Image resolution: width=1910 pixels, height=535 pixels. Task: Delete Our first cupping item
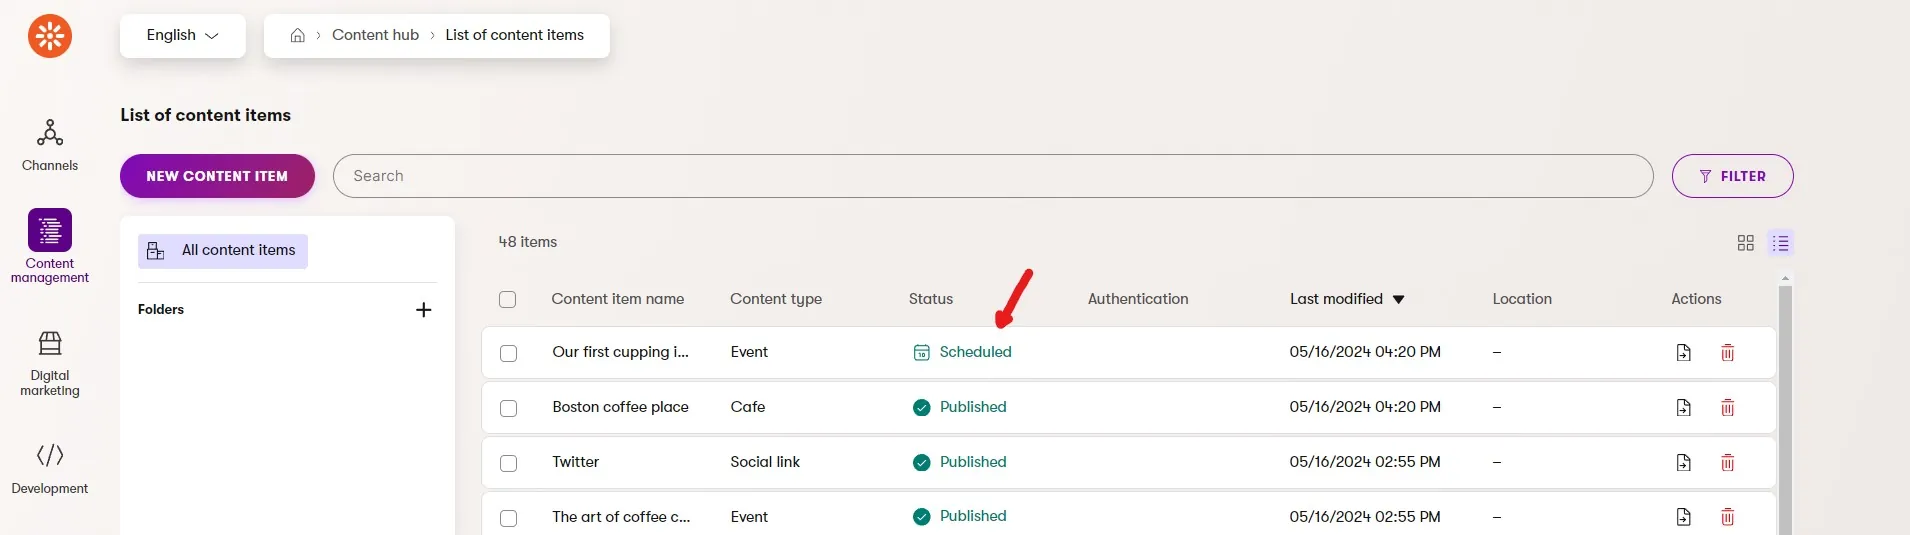tap(1727, 352)
